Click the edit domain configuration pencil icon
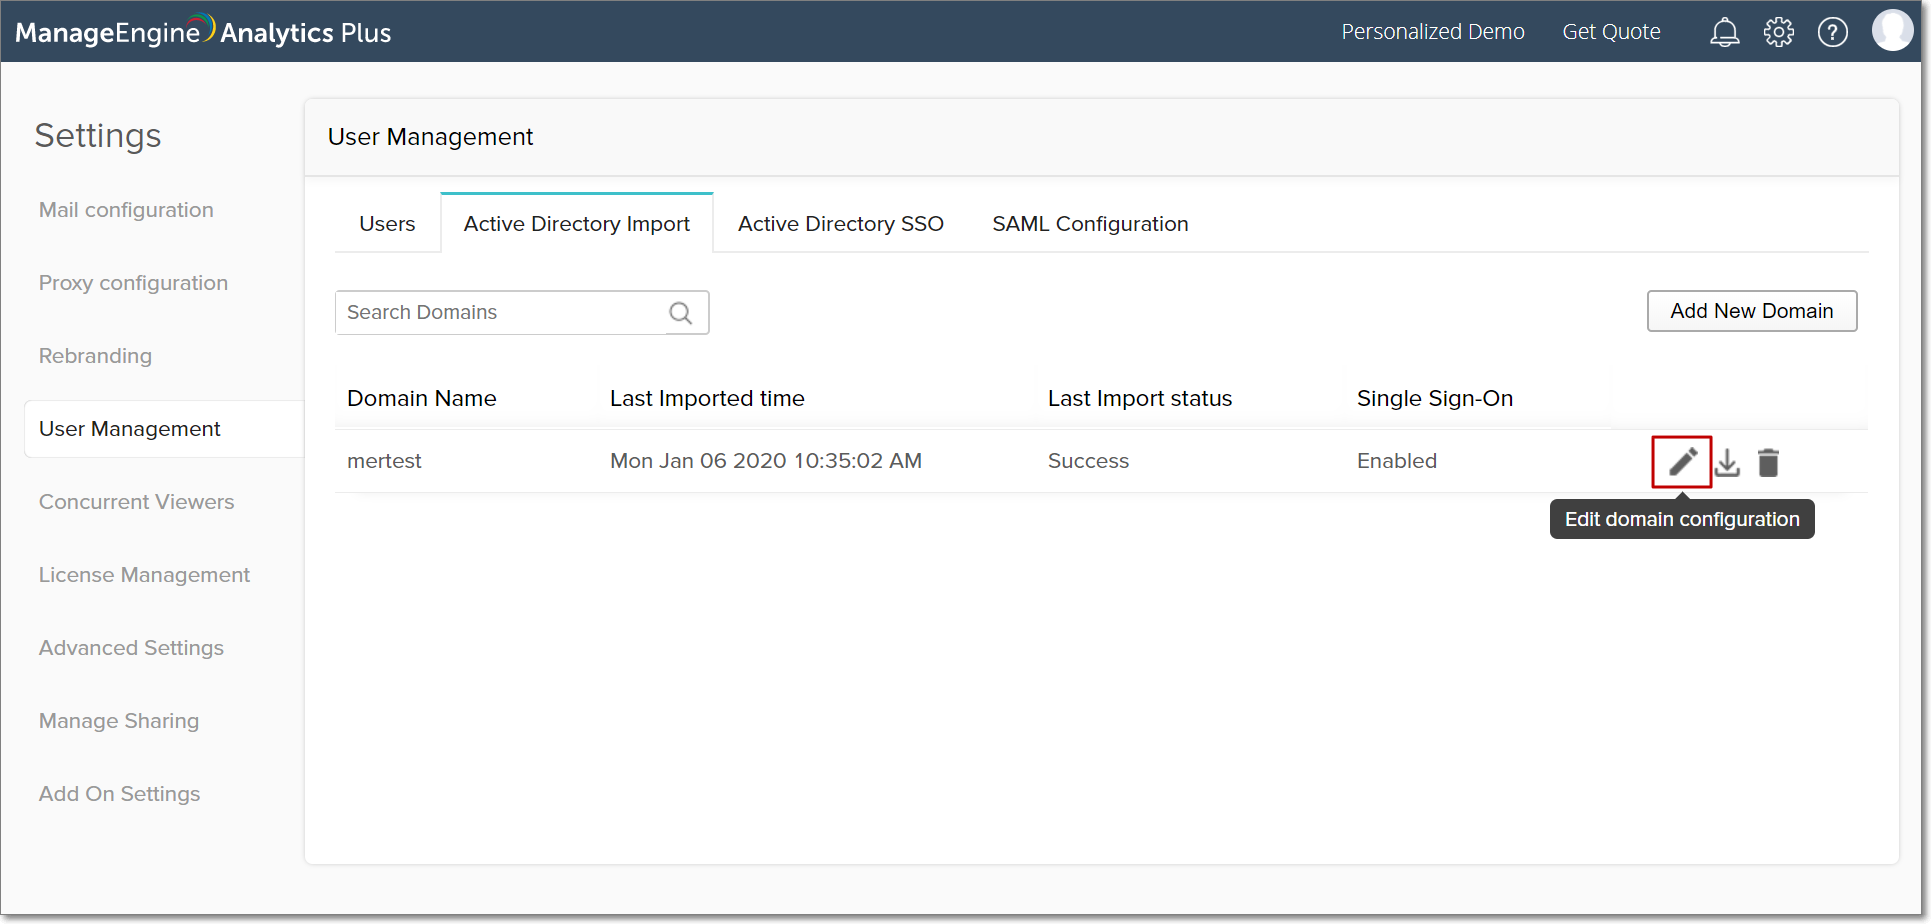1931x924 pixels. (x=1682, y=462)
